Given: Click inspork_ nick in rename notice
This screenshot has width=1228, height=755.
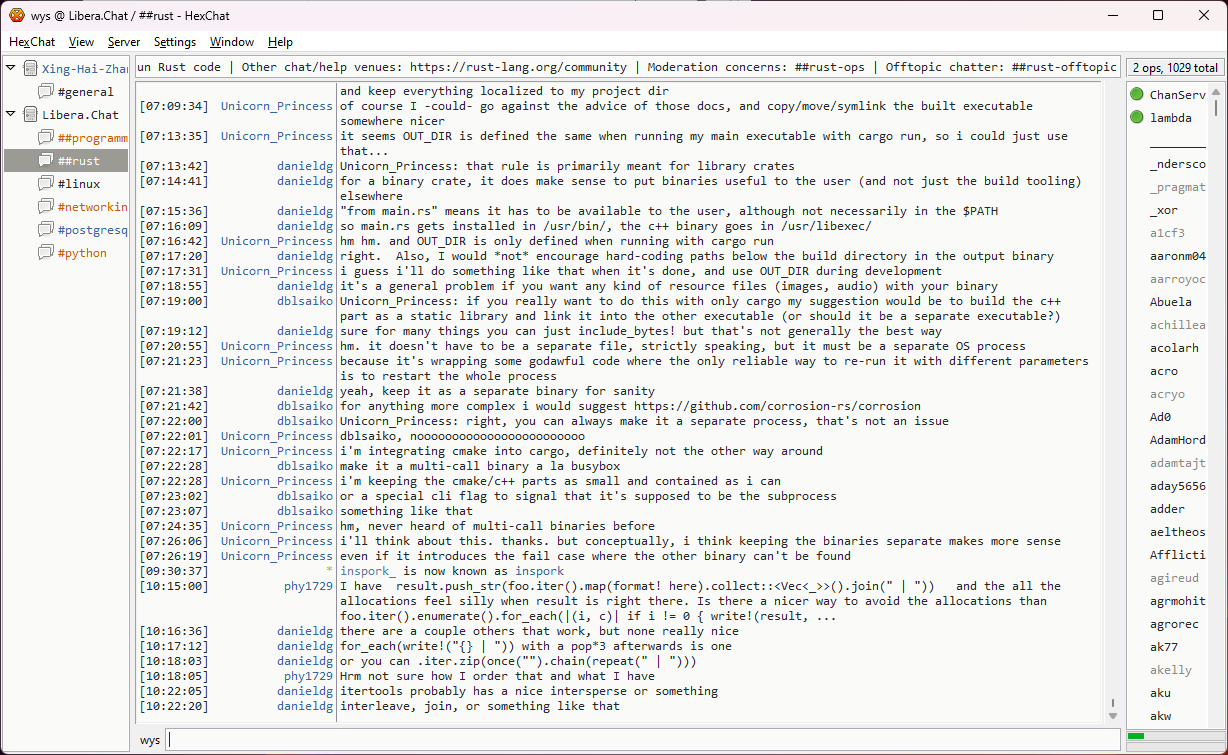Looking at the screenshot, I should (369, 571).
